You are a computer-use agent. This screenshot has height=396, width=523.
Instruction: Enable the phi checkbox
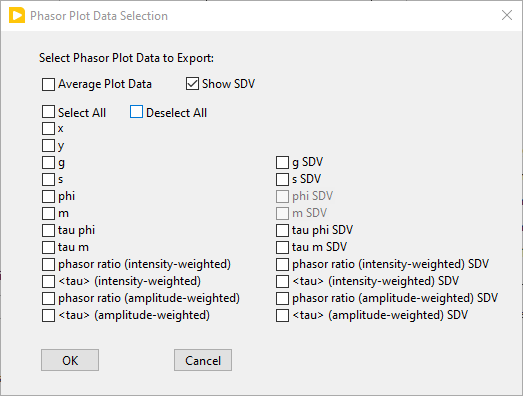(x=48, y=196)
